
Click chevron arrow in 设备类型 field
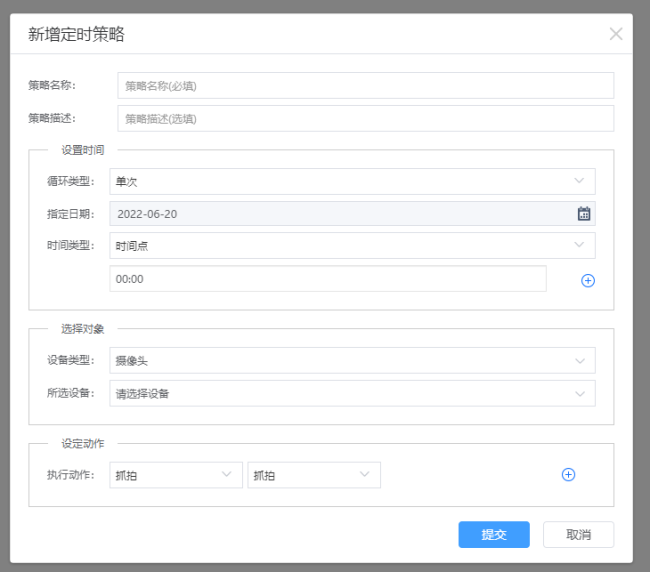click(579, 361)
